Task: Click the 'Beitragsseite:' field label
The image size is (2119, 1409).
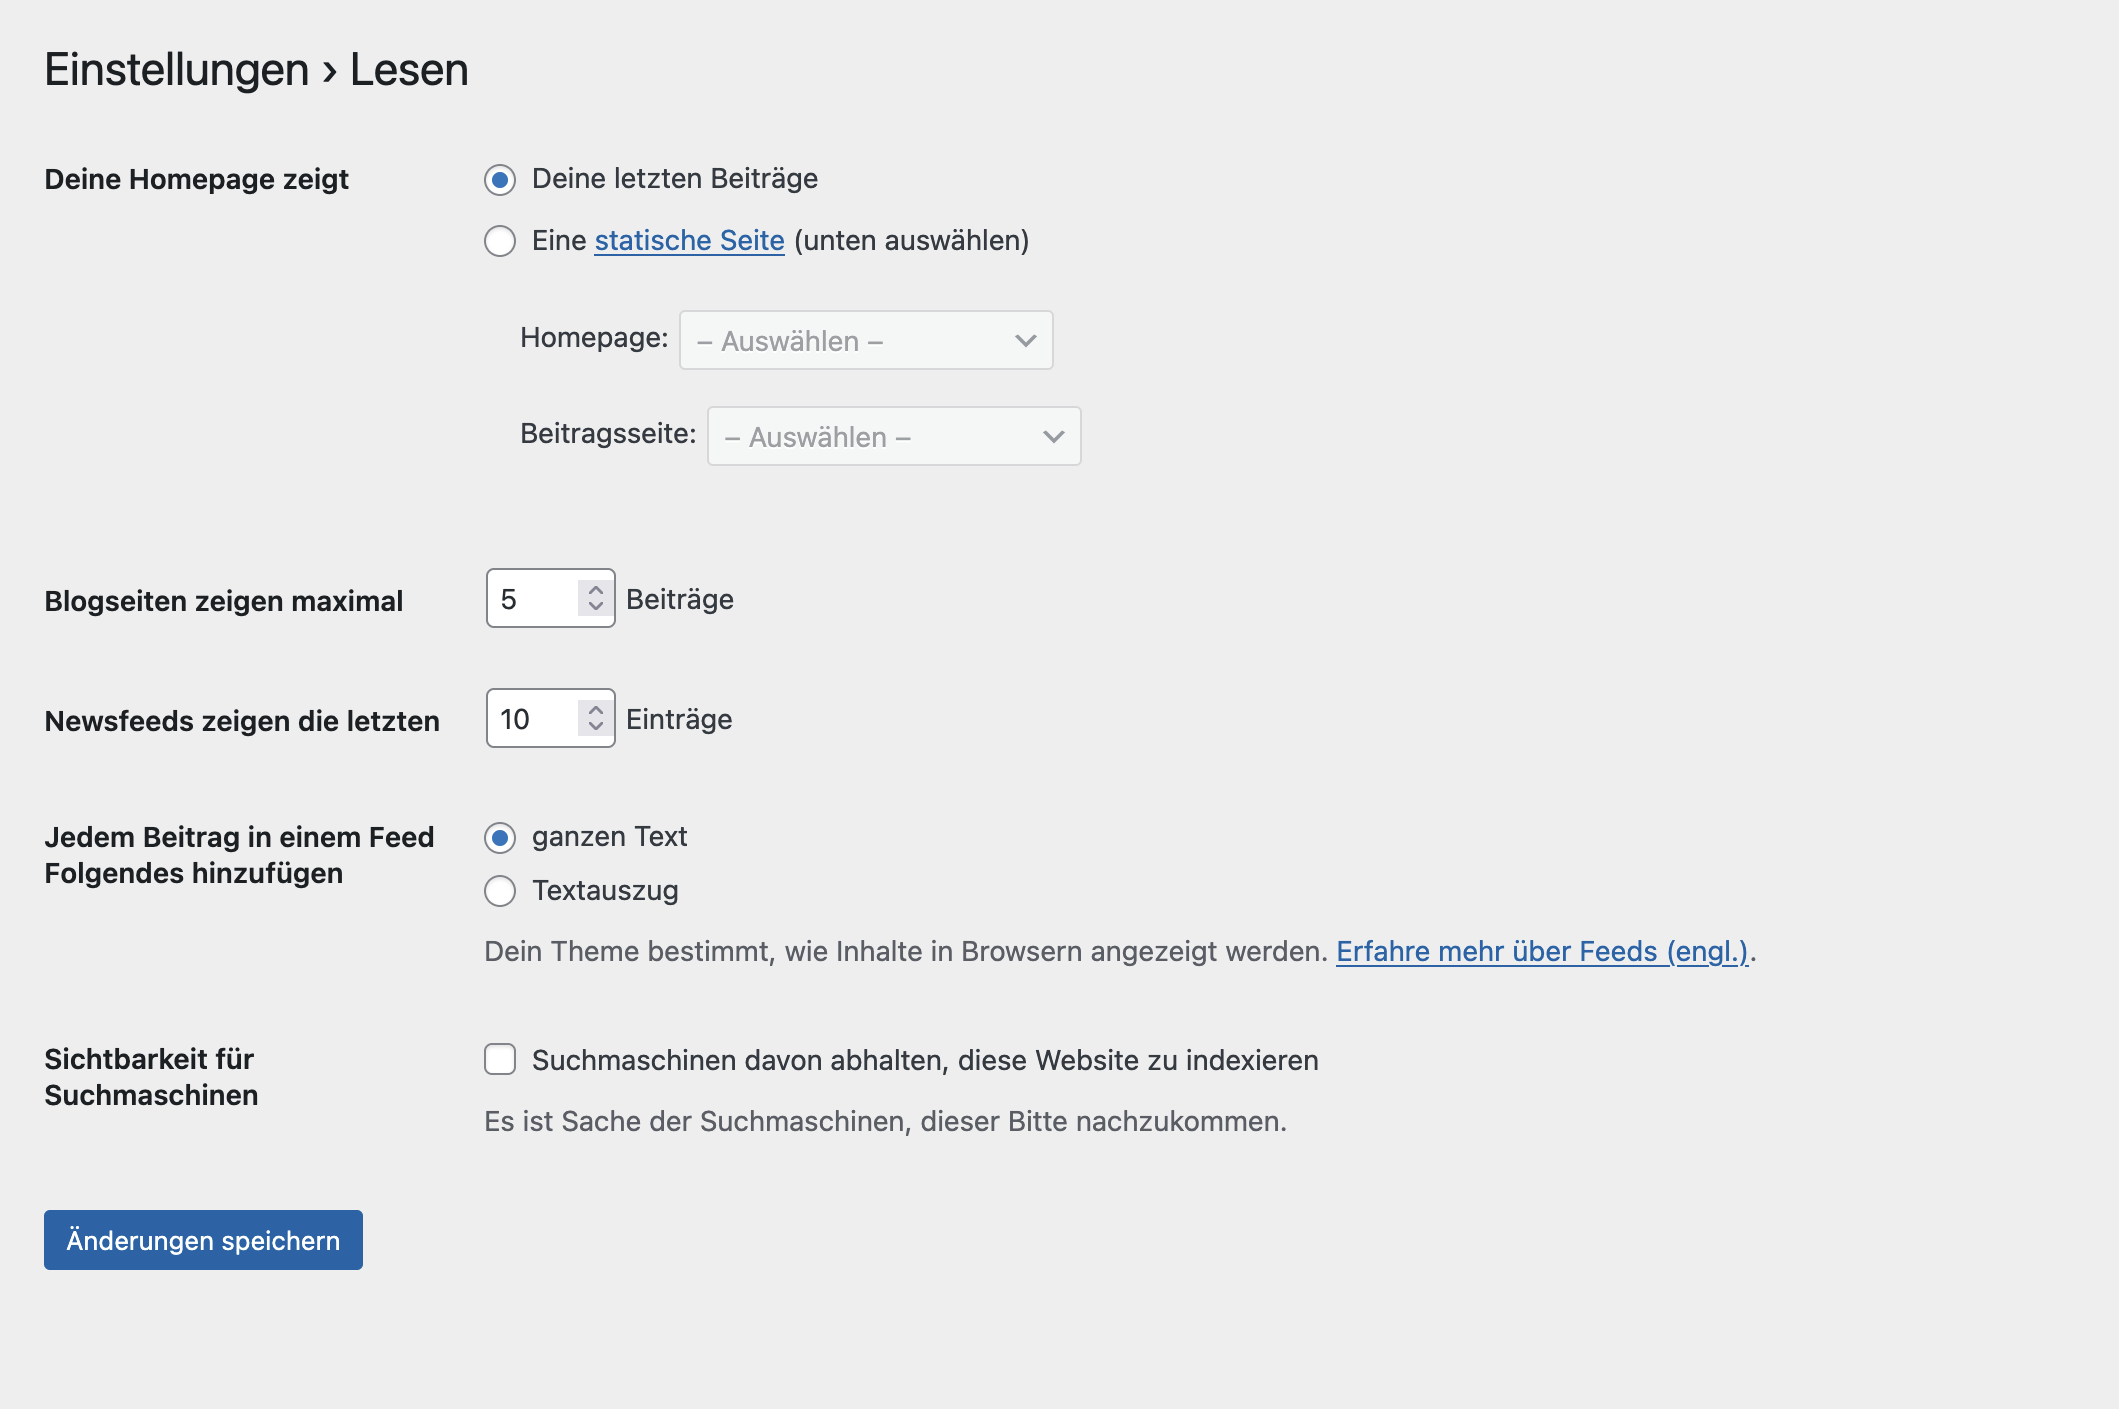Action: pyautogui.click(x=608, y=434)
